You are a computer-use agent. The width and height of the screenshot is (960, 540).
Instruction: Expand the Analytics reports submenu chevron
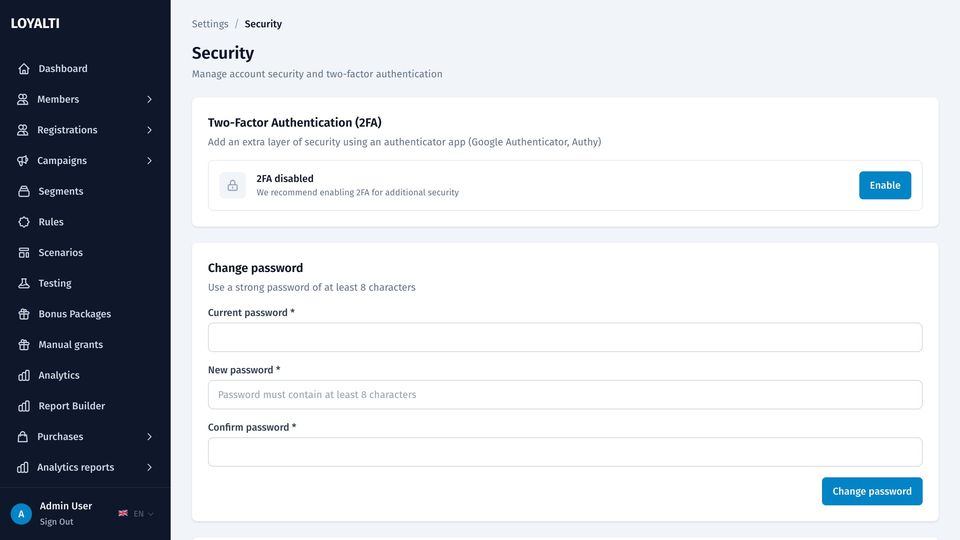pos(149,467)
